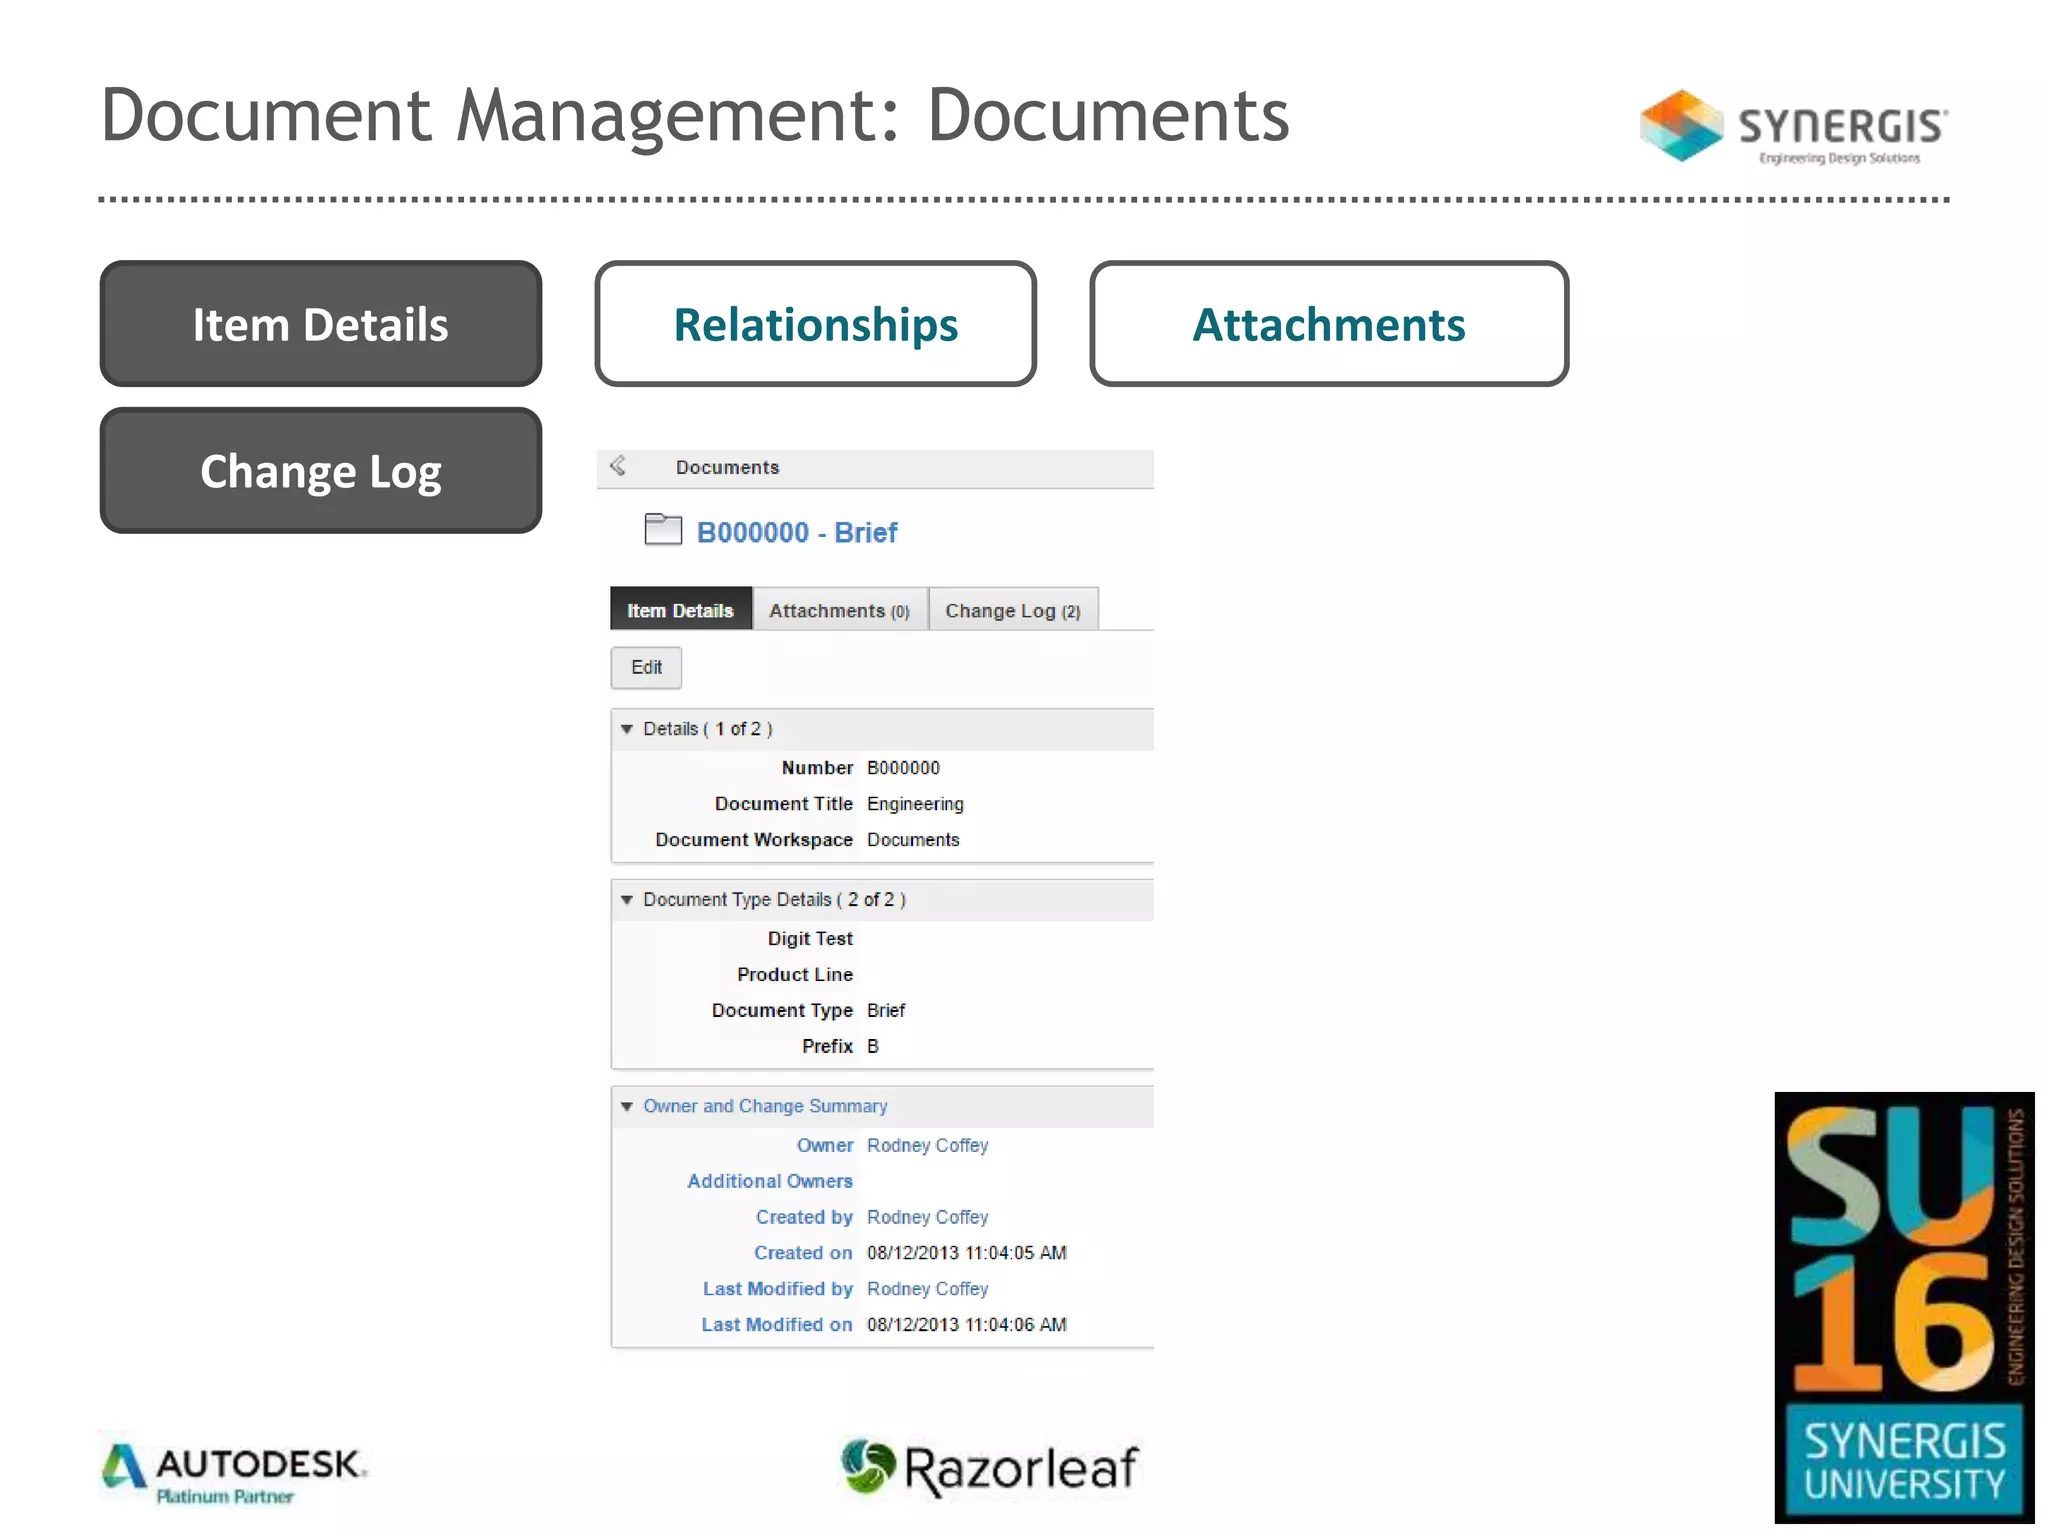
Task: Collapse the Owner and Change Summary section
Action: point(627,1106)
